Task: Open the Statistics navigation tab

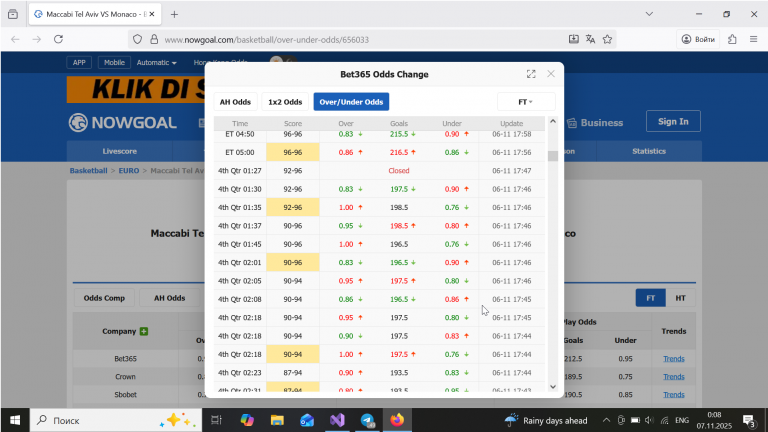Action: click(x=648, y=151)
